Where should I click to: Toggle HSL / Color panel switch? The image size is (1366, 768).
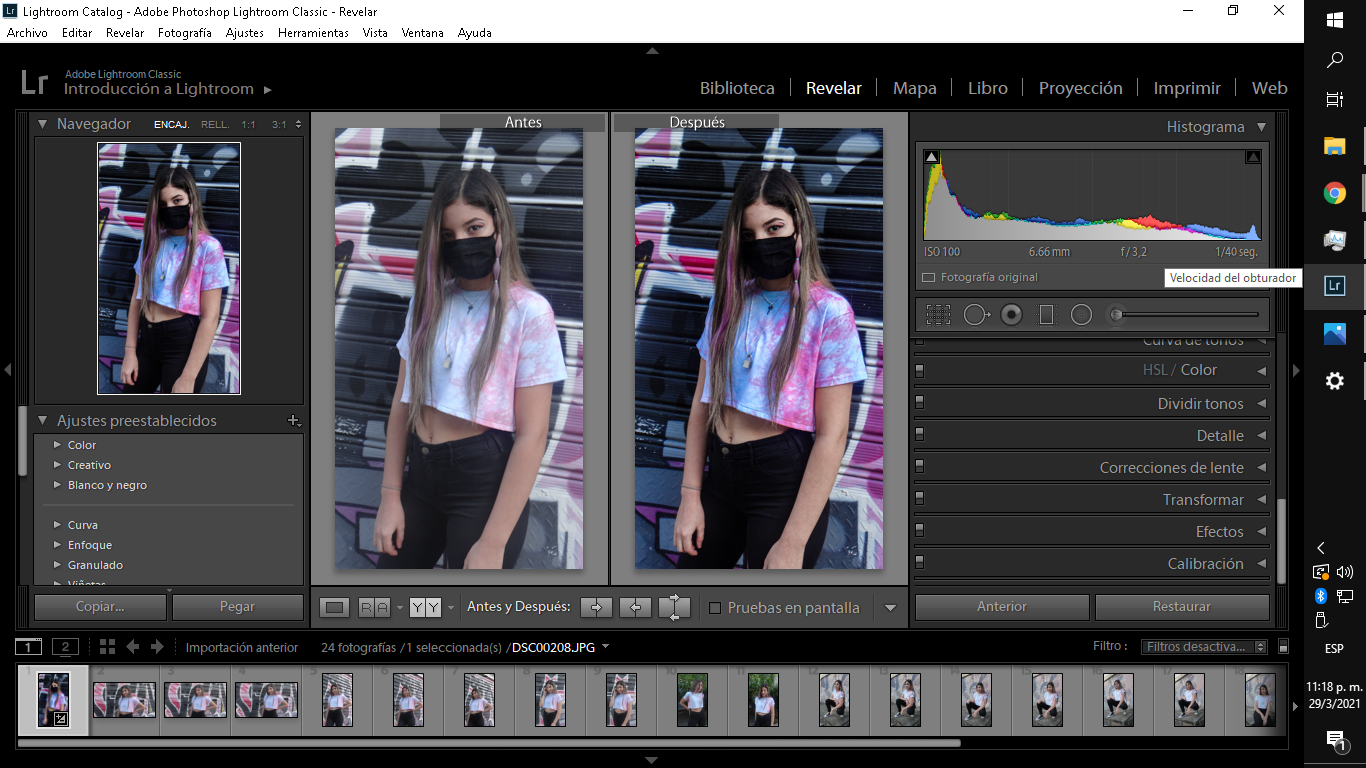919,371
